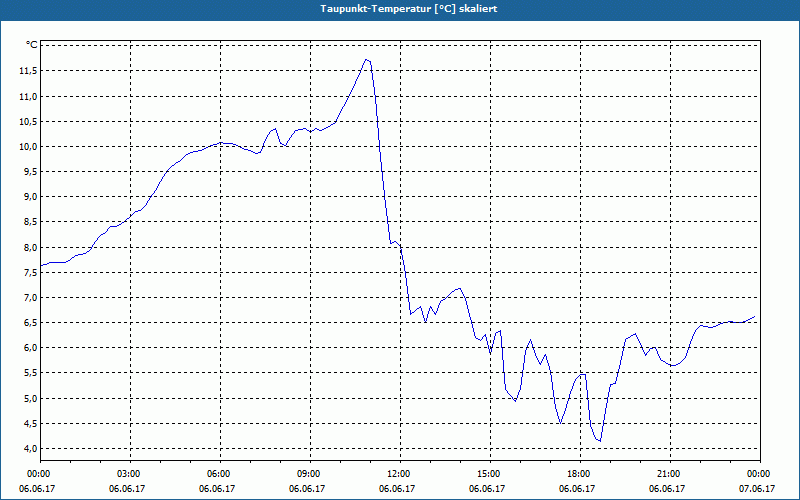Image resolution: width=800 pixels, height=500 pixels.
Task: Select the 9,0 y-axis label
Action: 30,196
